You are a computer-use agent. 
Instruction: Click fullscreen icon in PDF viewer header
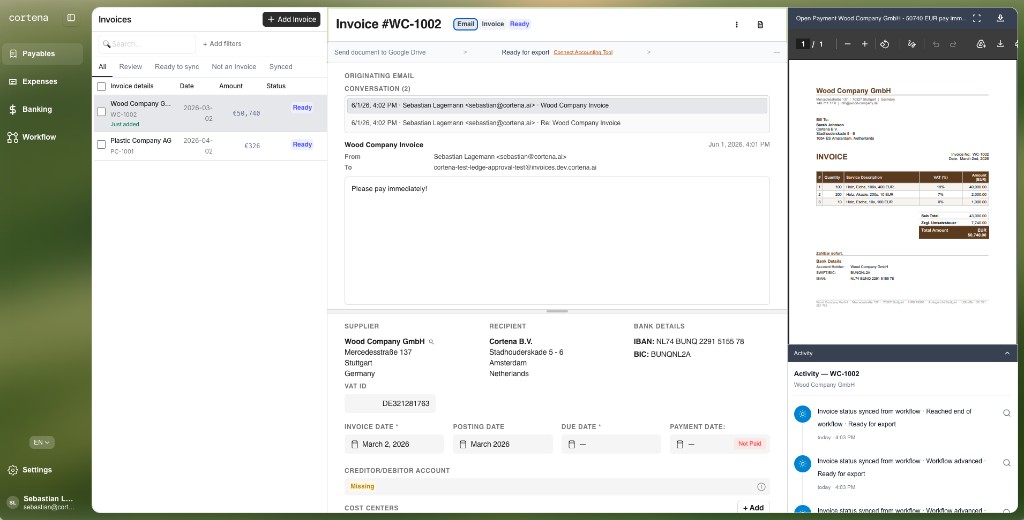tap(977, 18)
